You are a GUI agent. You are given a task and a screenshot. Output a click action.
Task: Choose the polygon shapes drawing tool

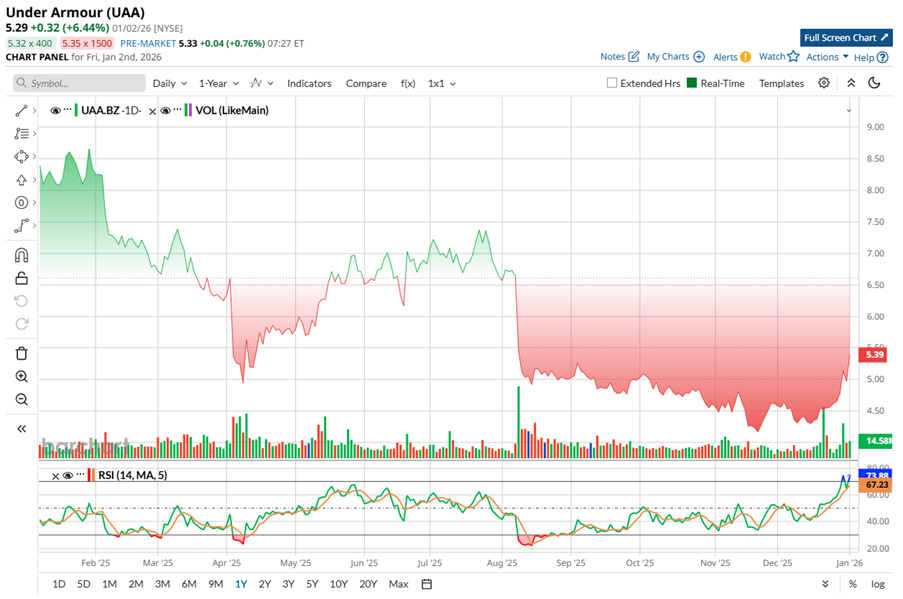[x=21, y=157]
